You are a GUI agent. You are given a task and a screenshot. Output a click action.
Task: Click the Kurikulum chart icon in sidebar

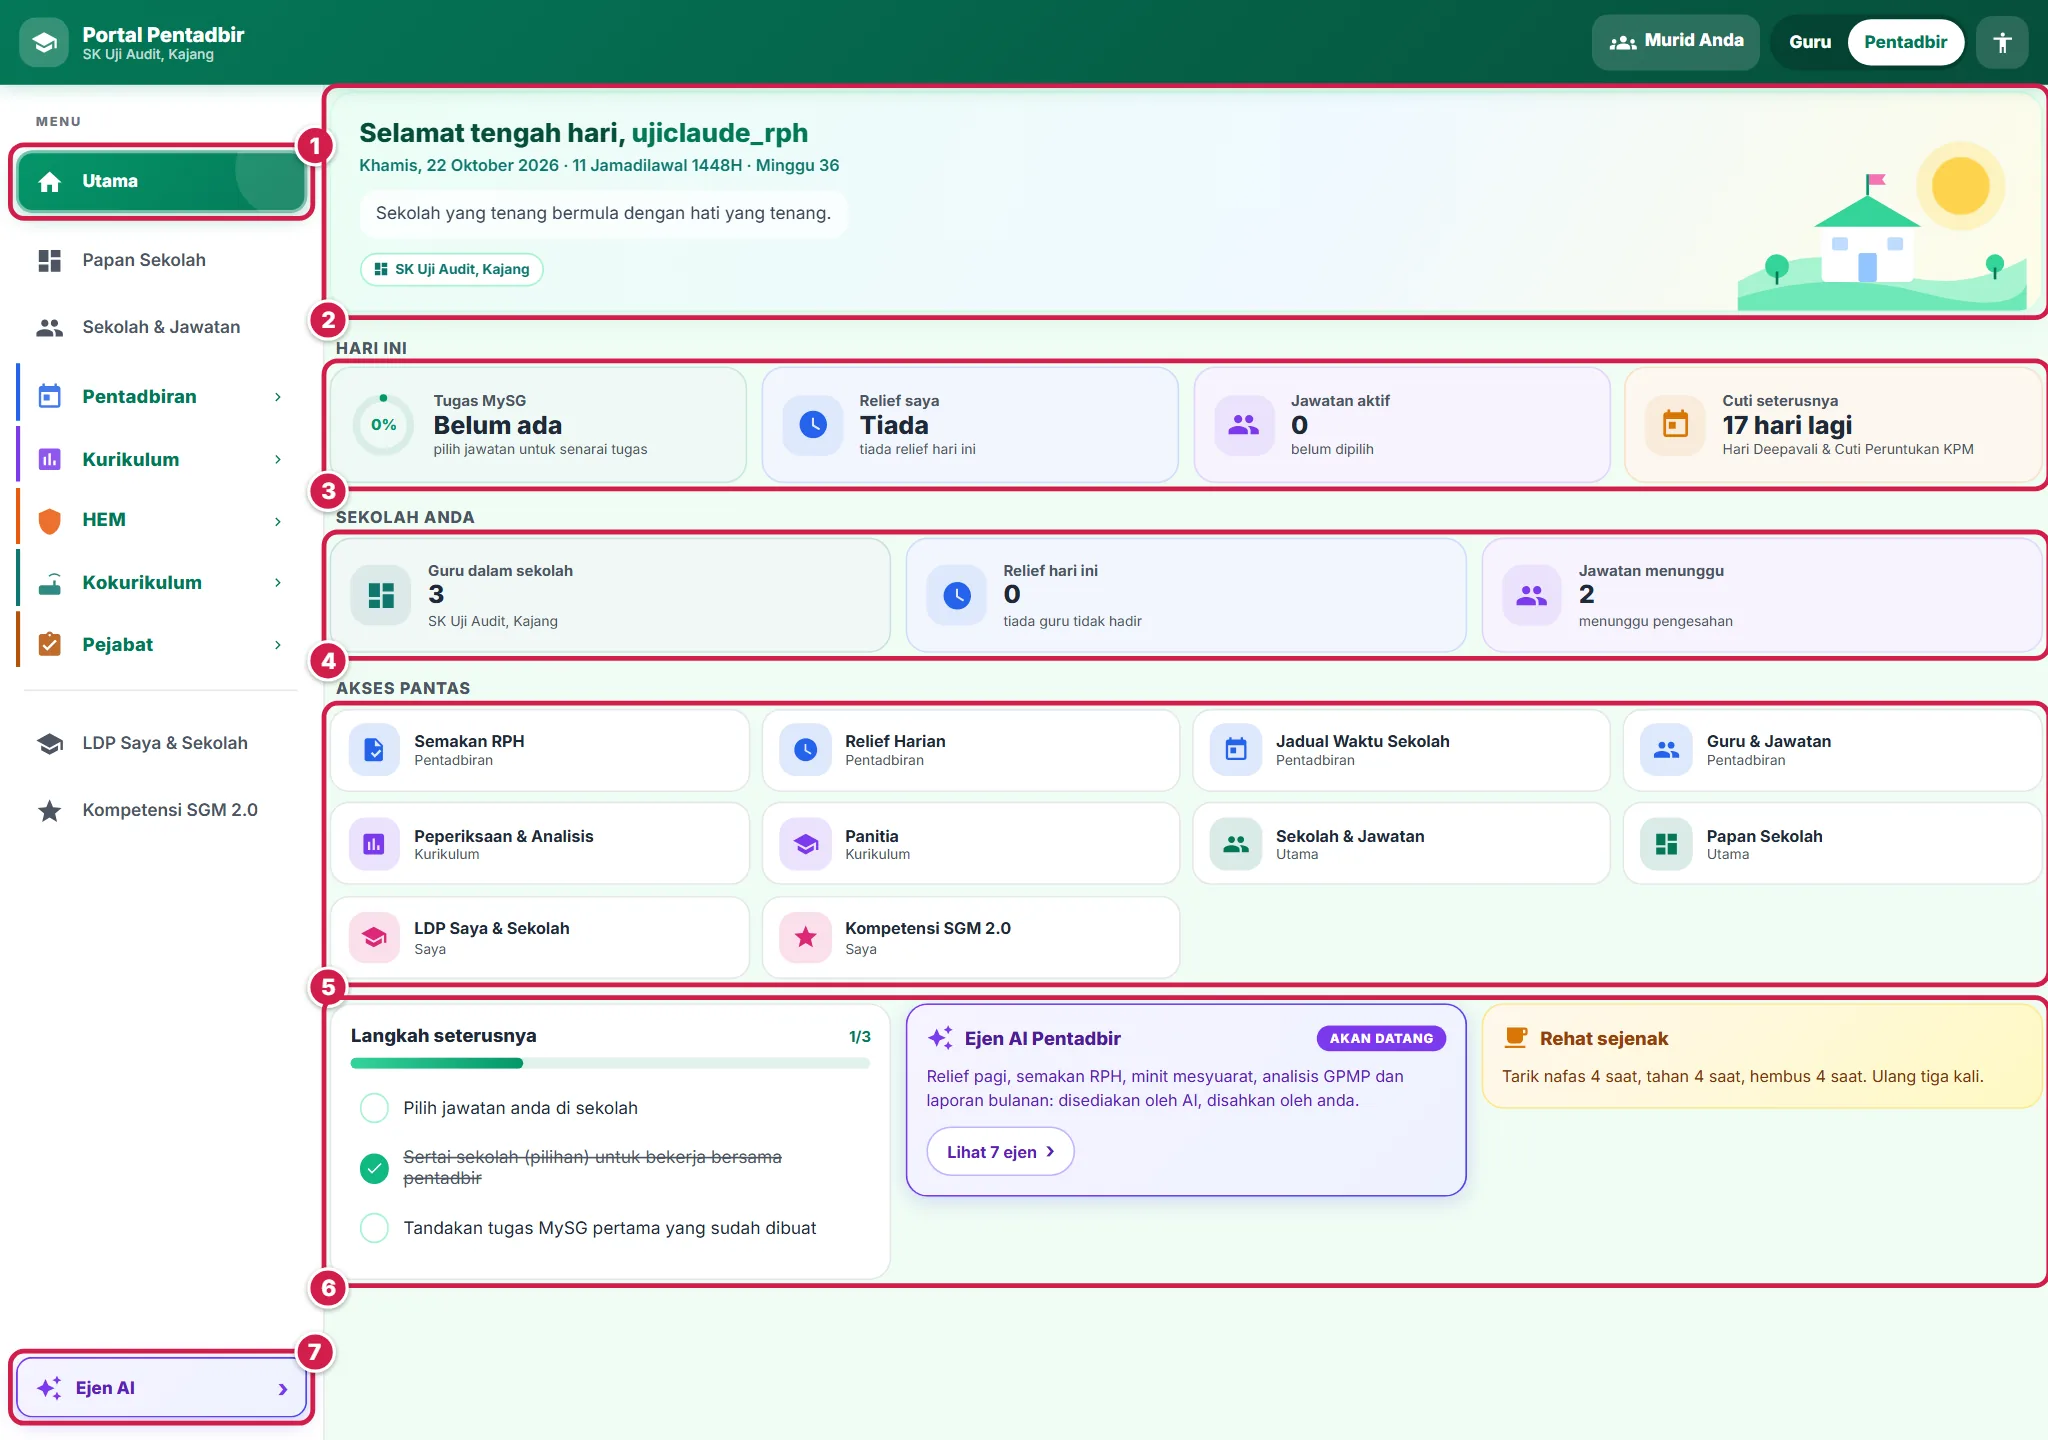pyautogui.click(x=50, y=459)
